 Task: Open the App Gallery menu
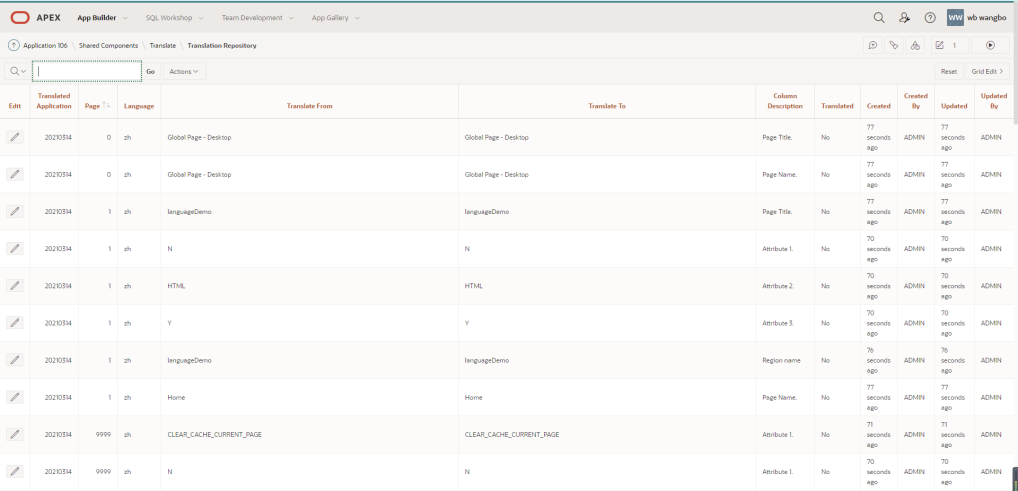(336, 18)
